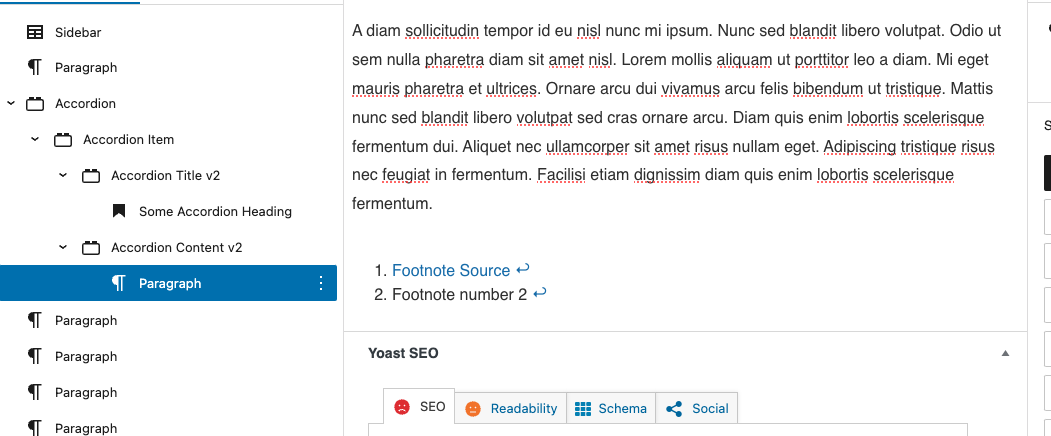
Task: Click the return arrow after Footnote number 2
Action: coord(540,294)
